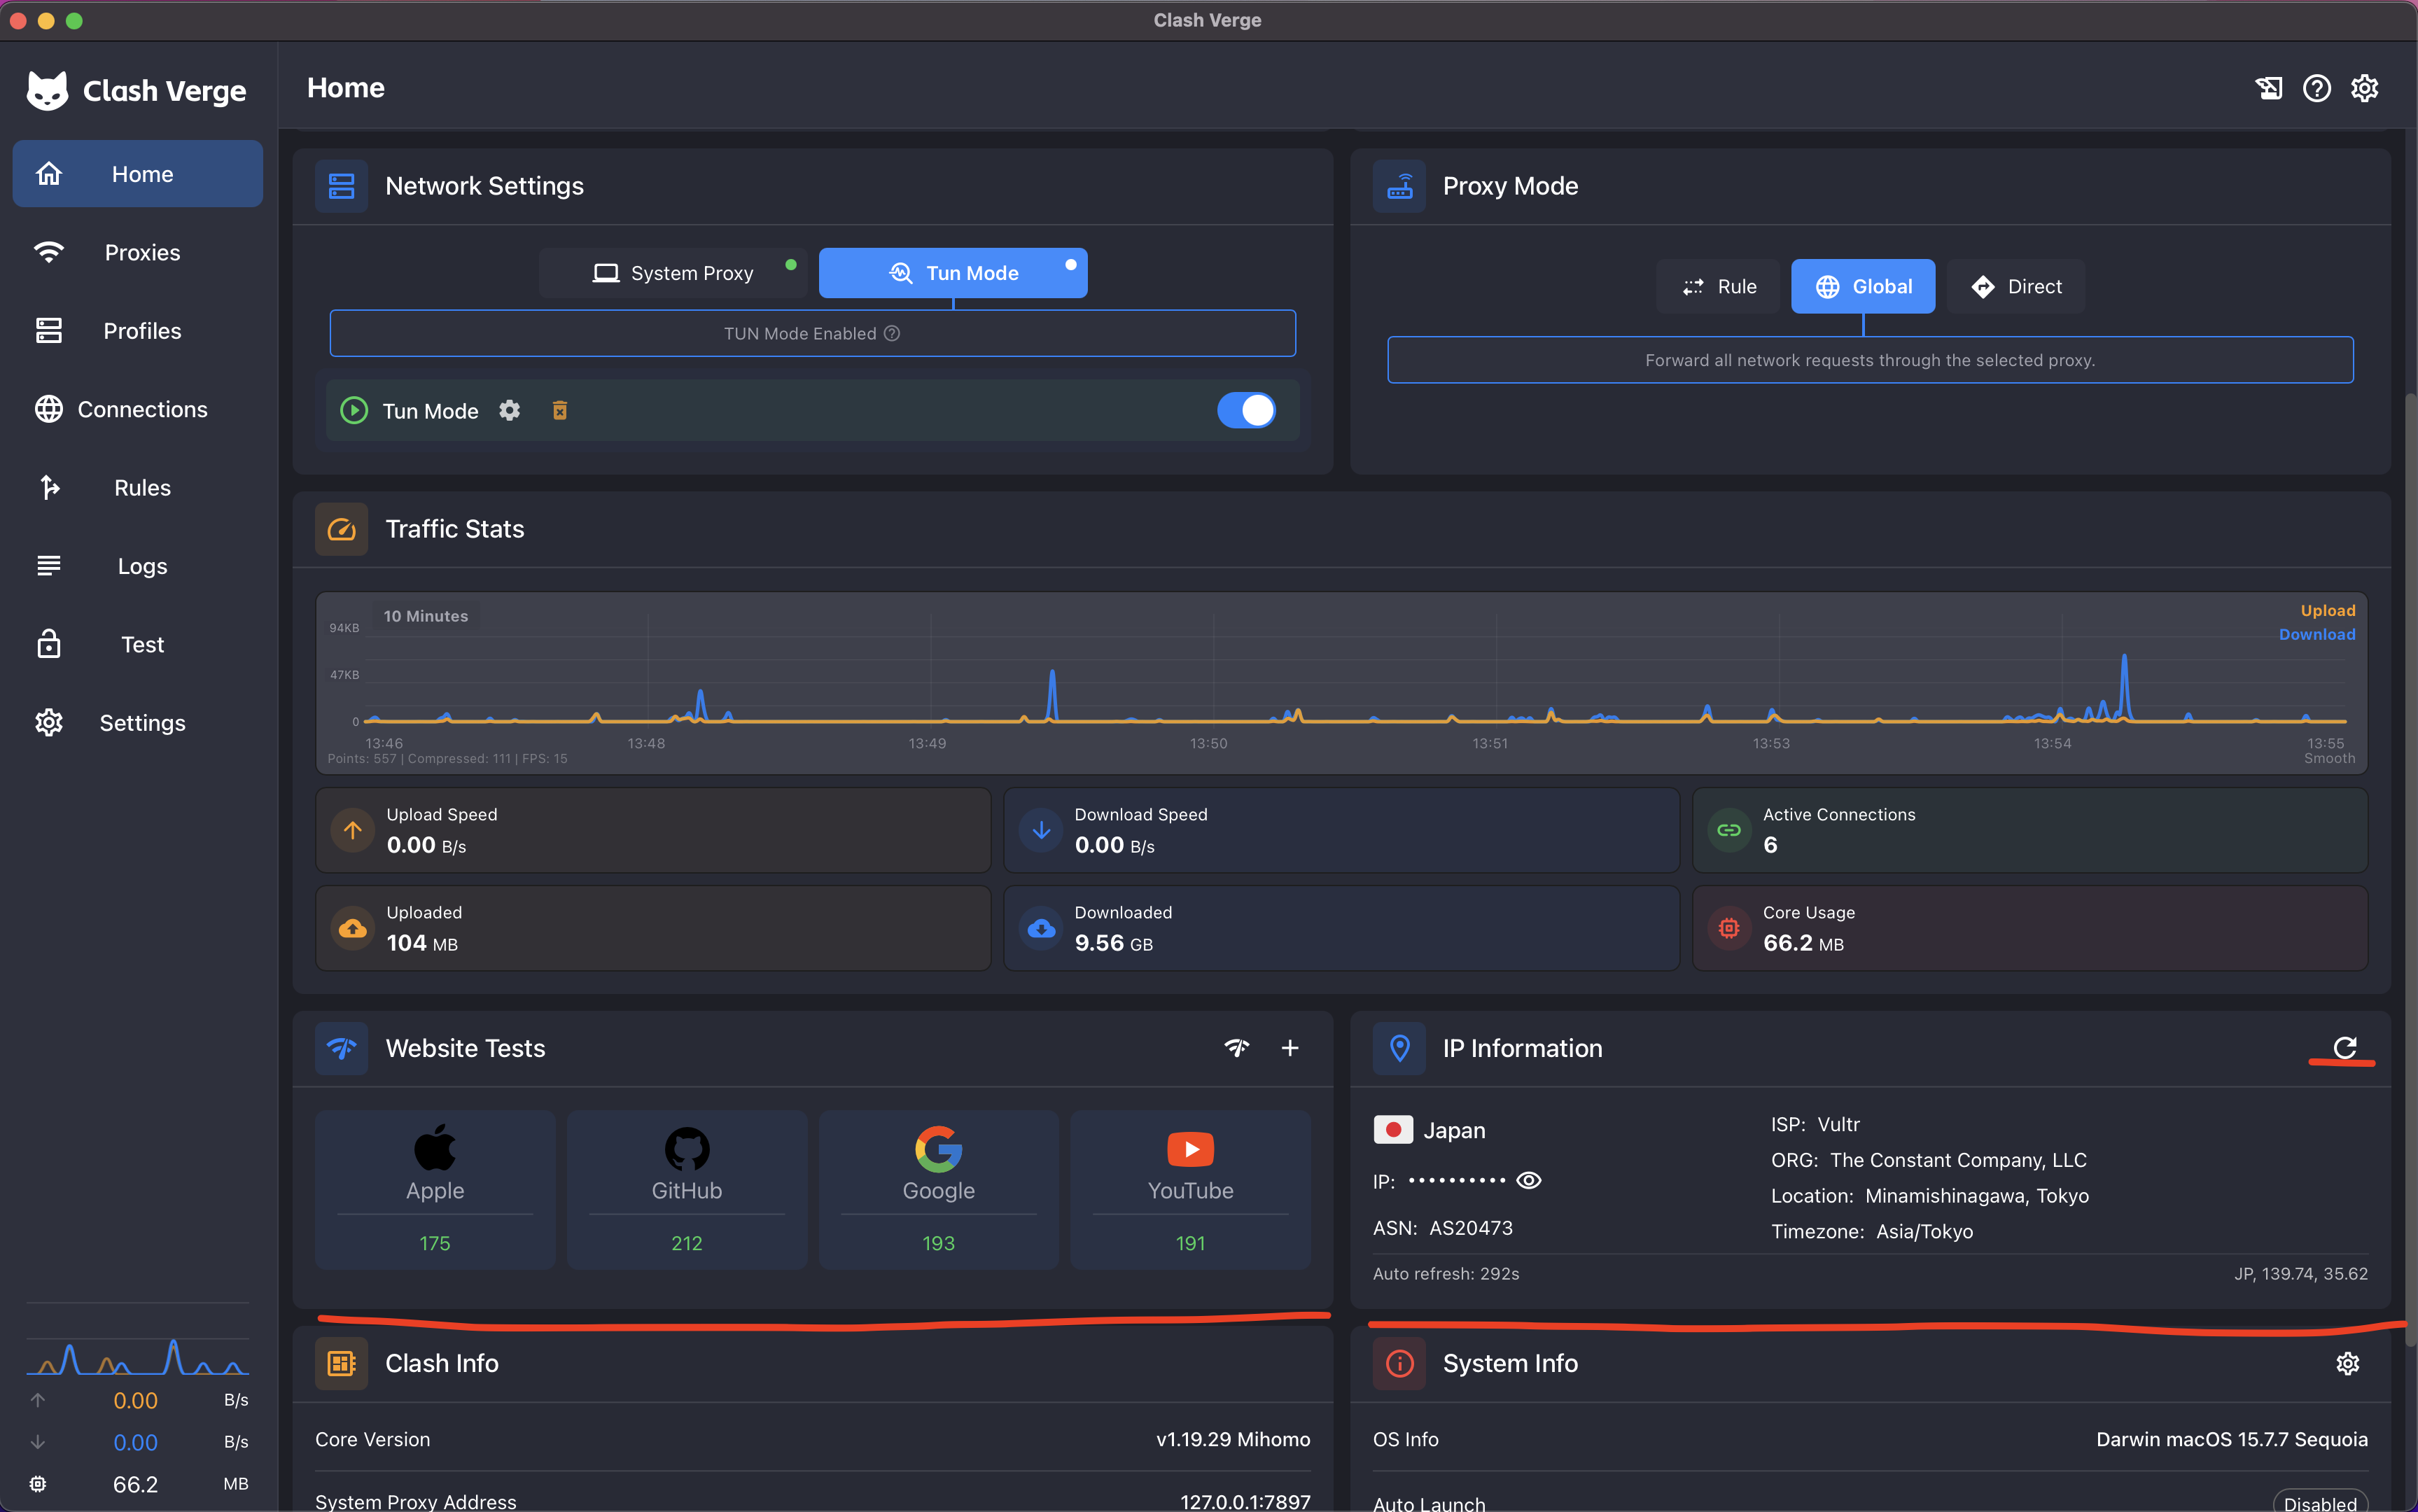Click the Core Version v1.19.29 Mihomo value
The height and width of the screenshot is (1512, 2418).
click(1233, 1439)
